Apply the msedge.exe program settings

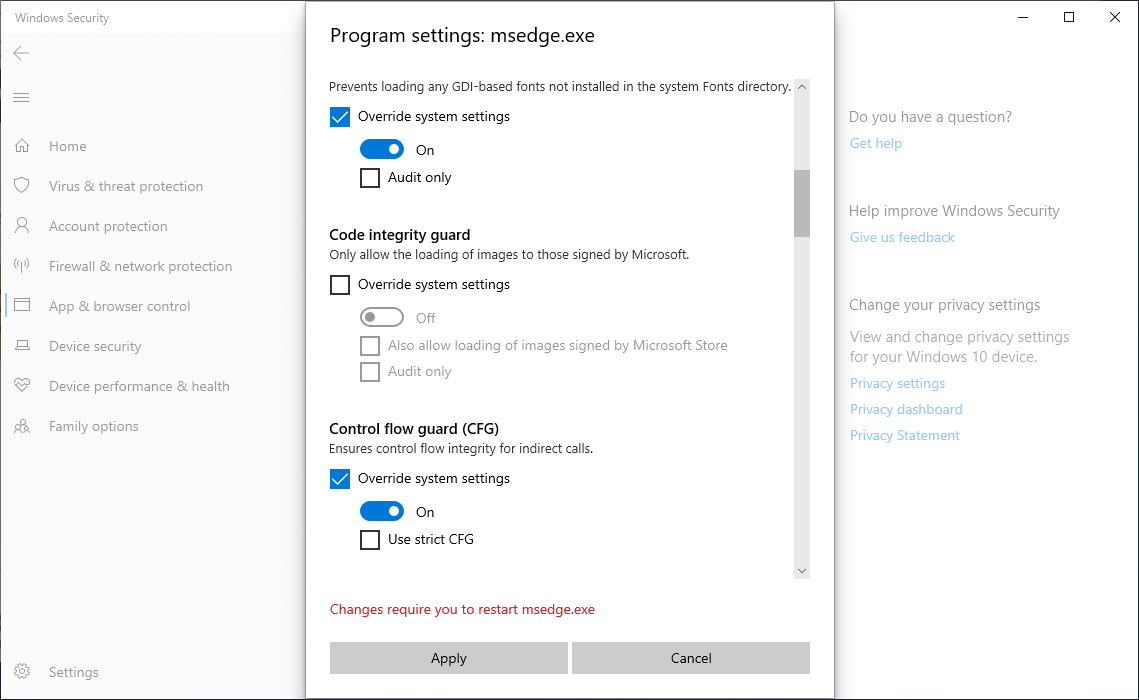tap(449, 658)
